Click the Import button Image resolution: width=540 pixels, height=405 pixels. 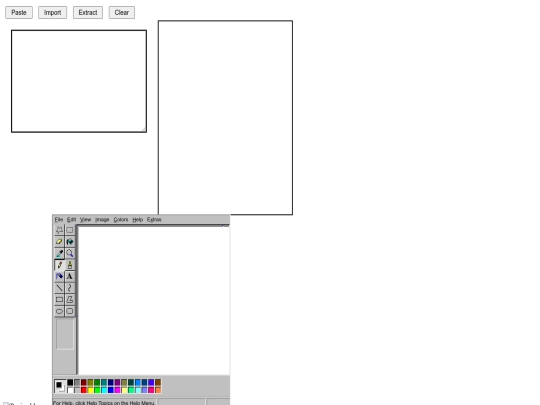pyautogui.click(x=52, y=12)
